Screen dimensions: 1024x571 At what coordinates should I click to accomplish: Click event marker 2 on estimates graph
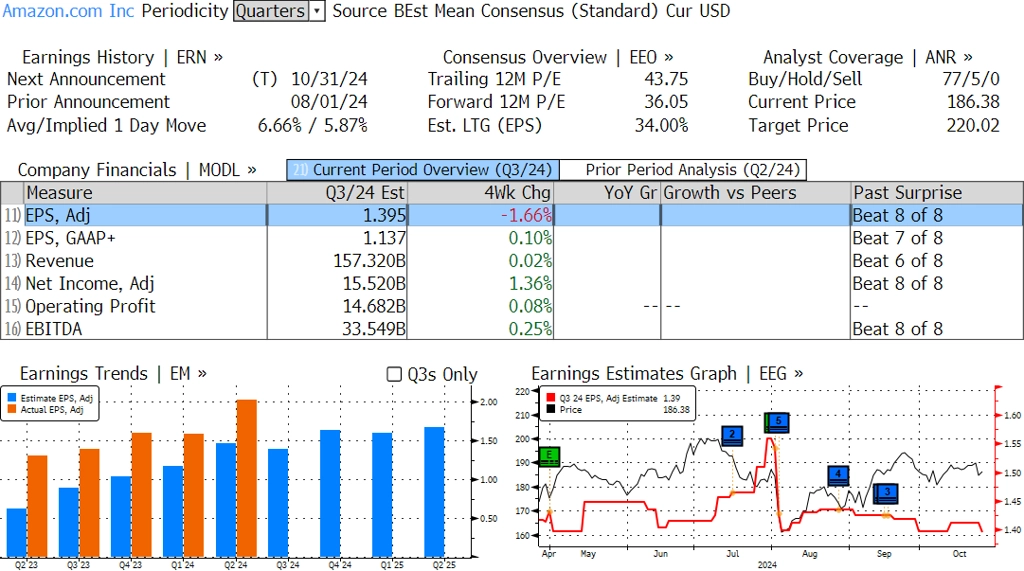(732, 435)
